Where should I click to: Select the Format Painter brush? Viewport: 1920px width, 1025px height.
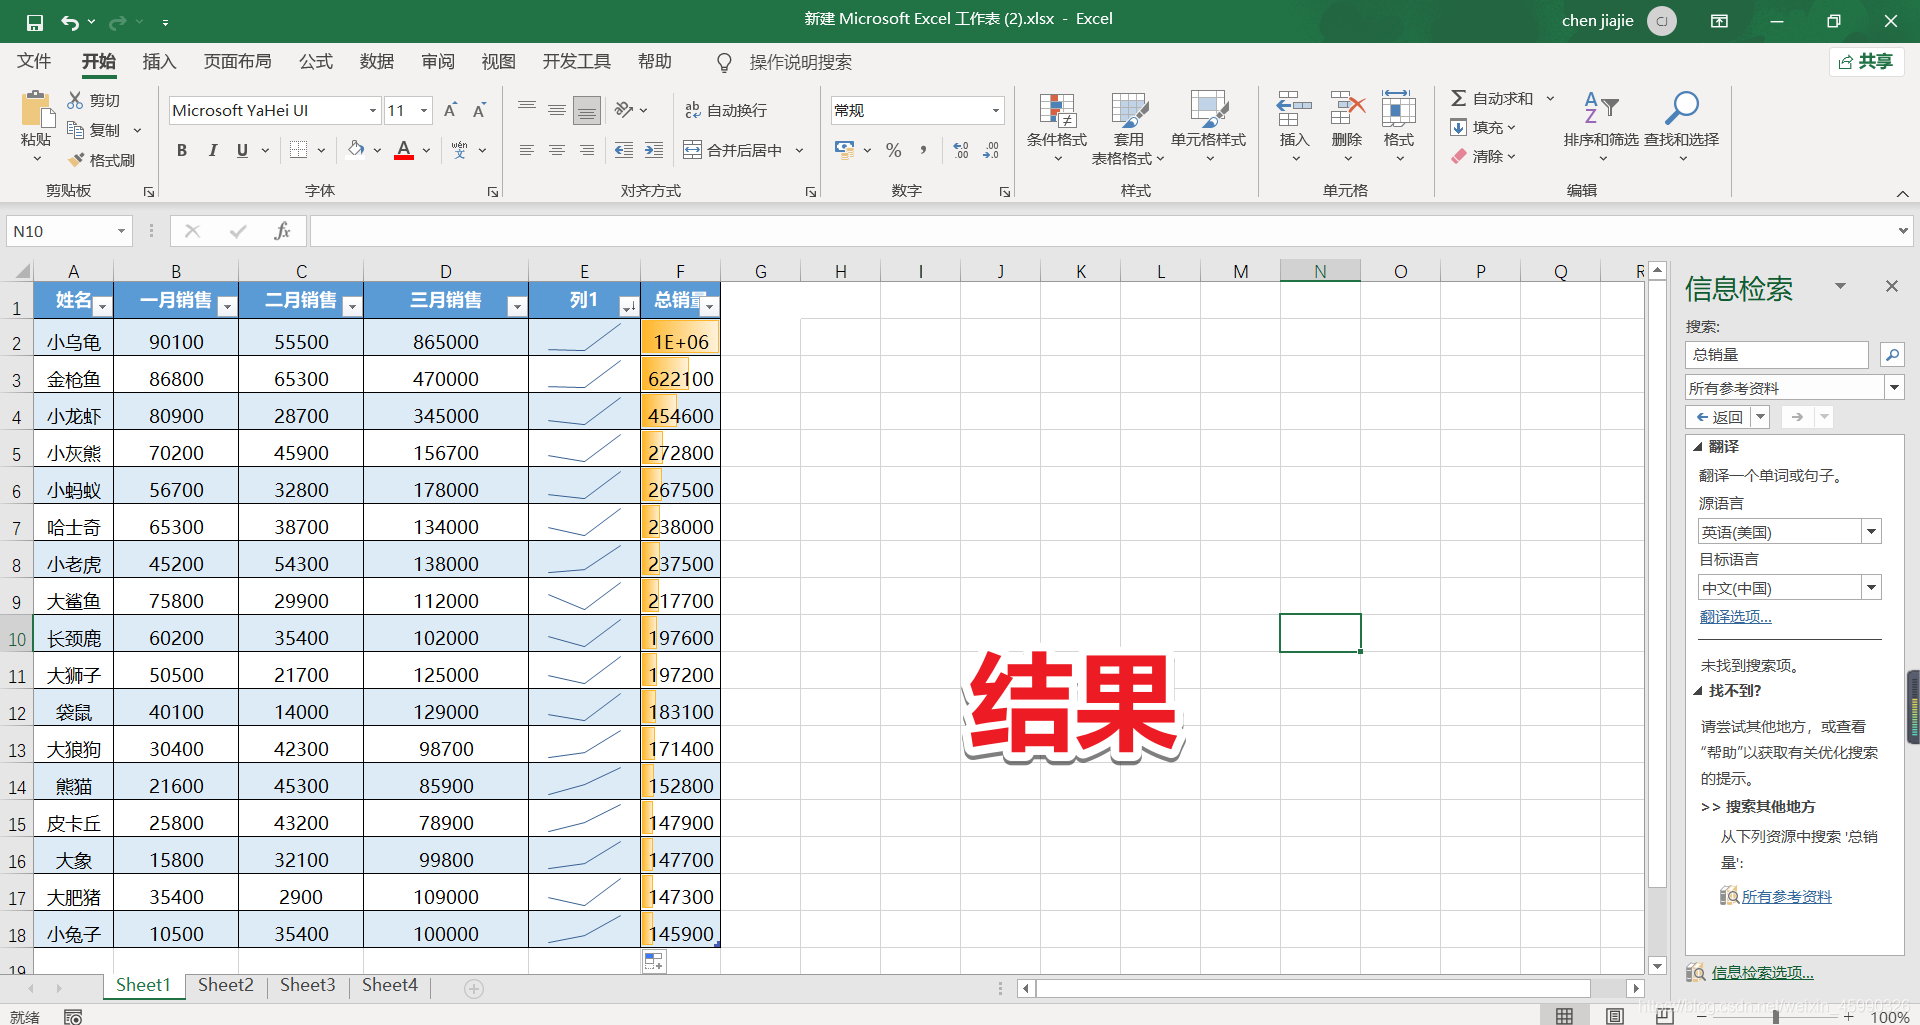click(x=76, y=160)
